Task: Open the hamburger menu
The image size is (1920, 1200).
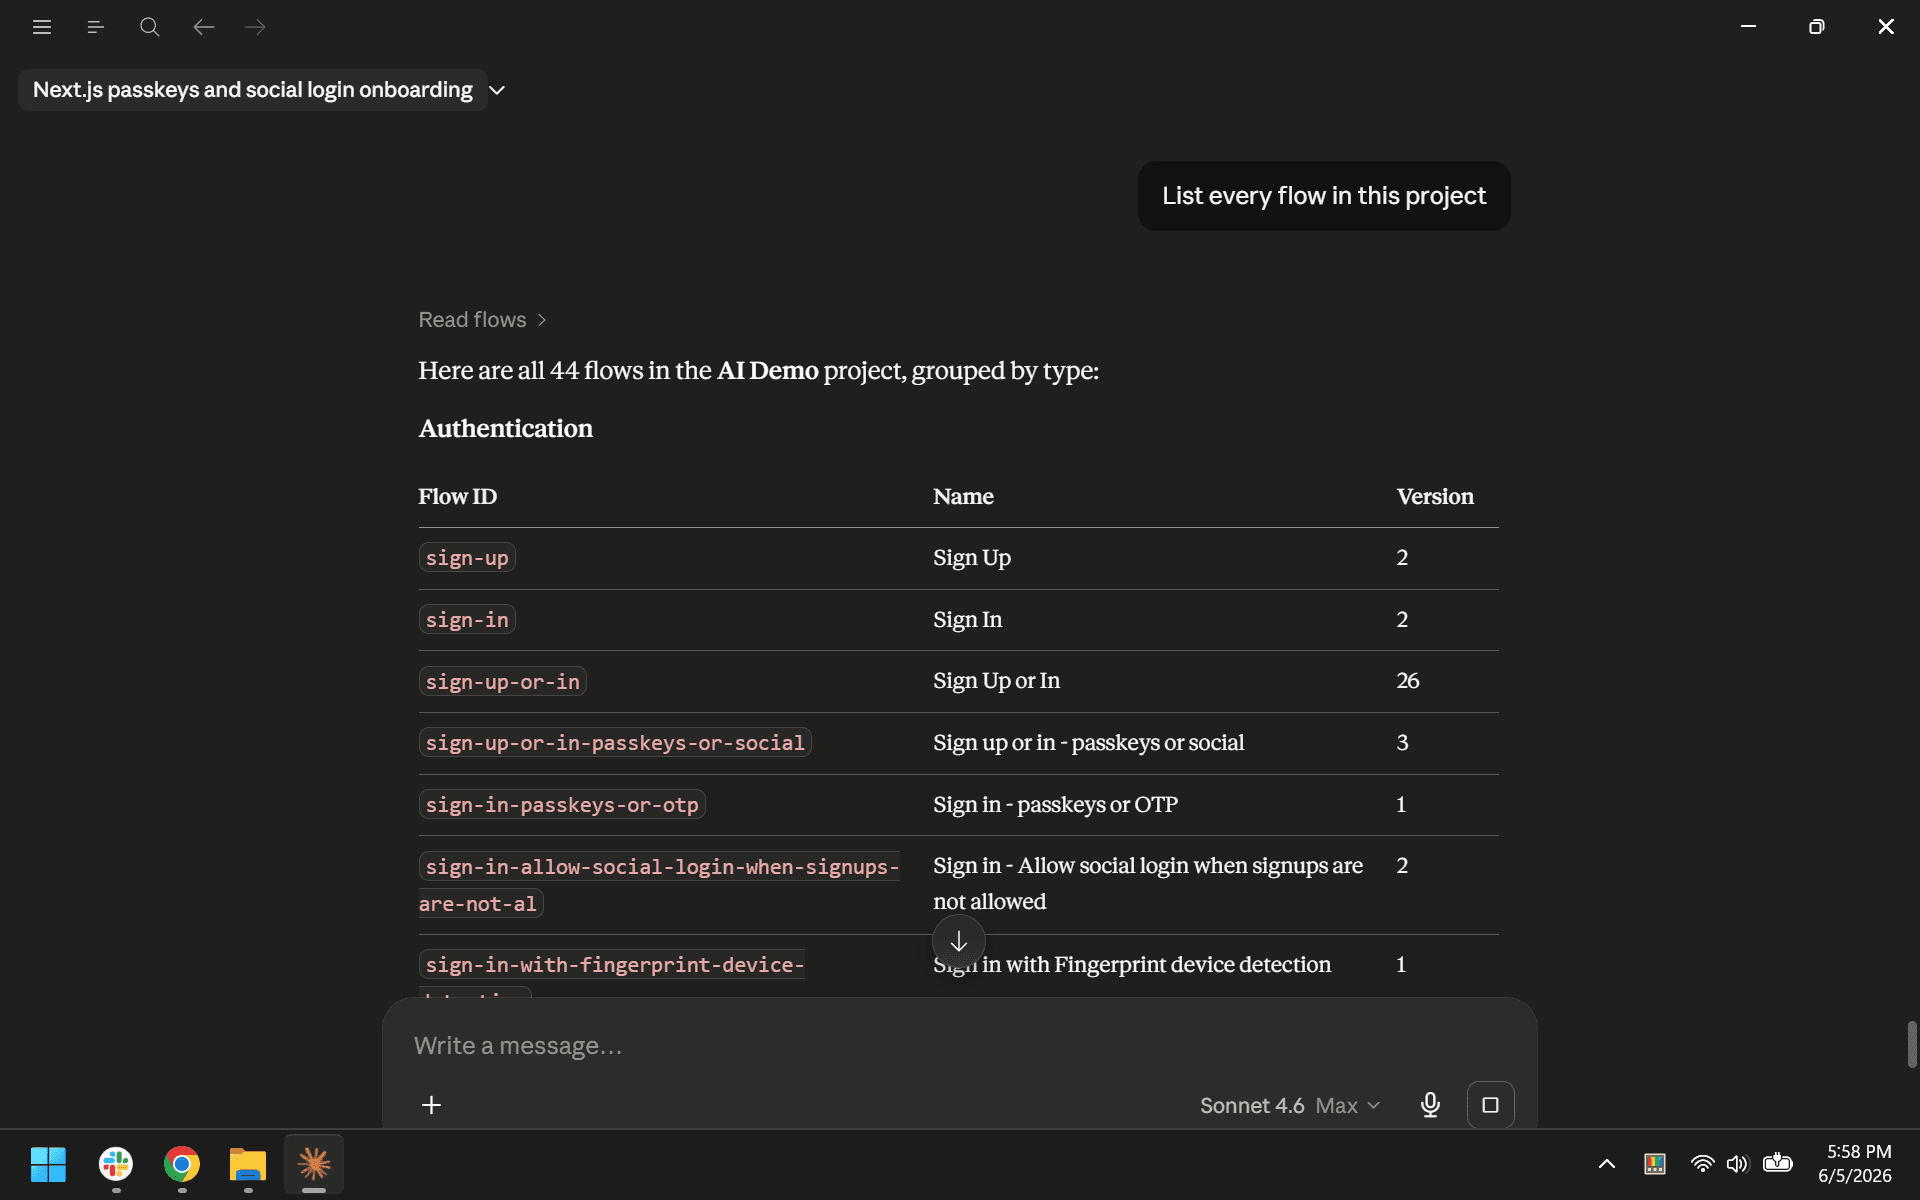Action: pyautogui.click(x=41, y=27)
